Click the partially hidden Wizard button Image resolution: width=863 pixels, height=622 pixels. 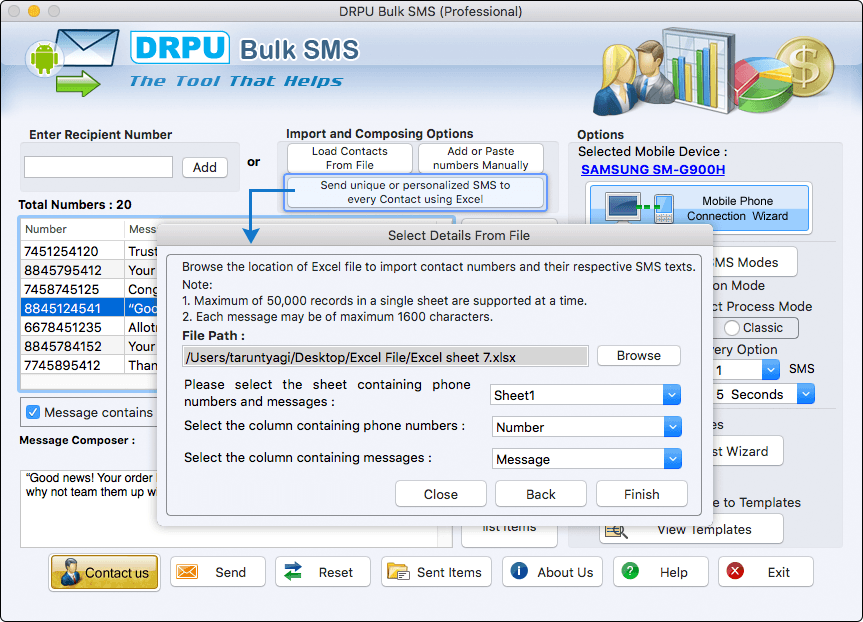pyautogui.click(x=746, y=451)
